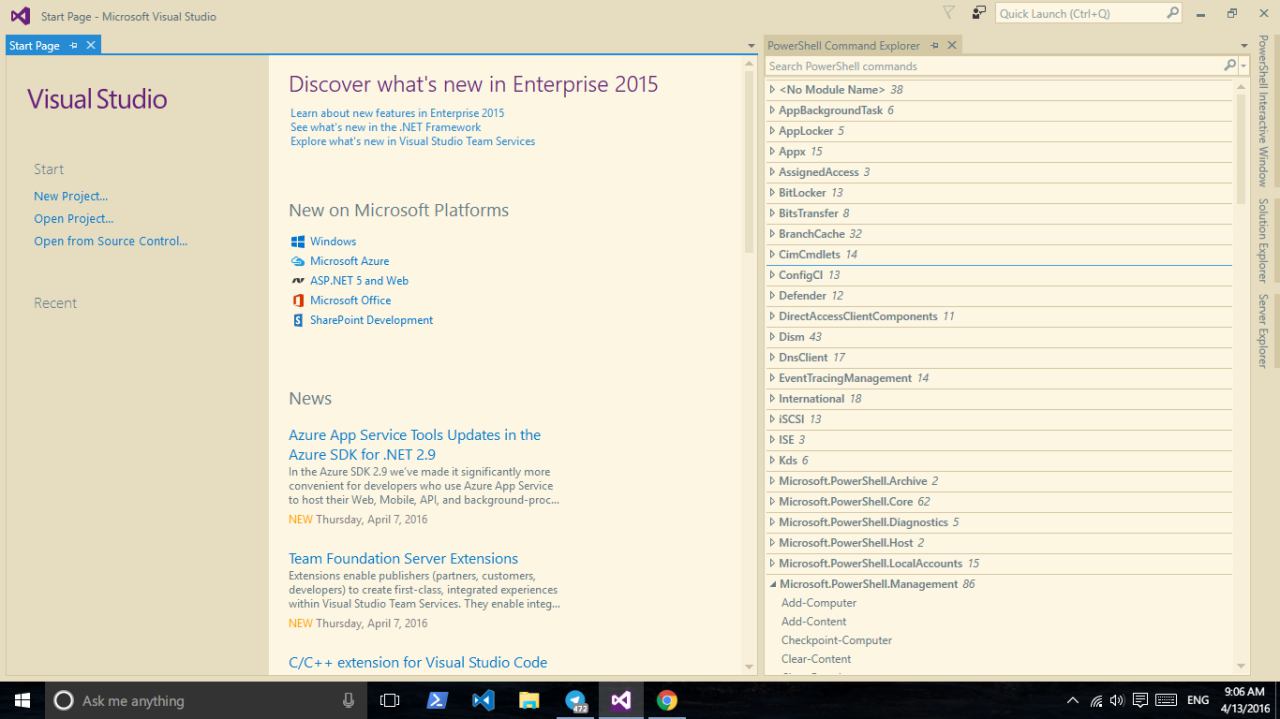The width and height of the screenshot is (1280, 719).
Task: Click Open Project link
Action: [x=74, y=218]
